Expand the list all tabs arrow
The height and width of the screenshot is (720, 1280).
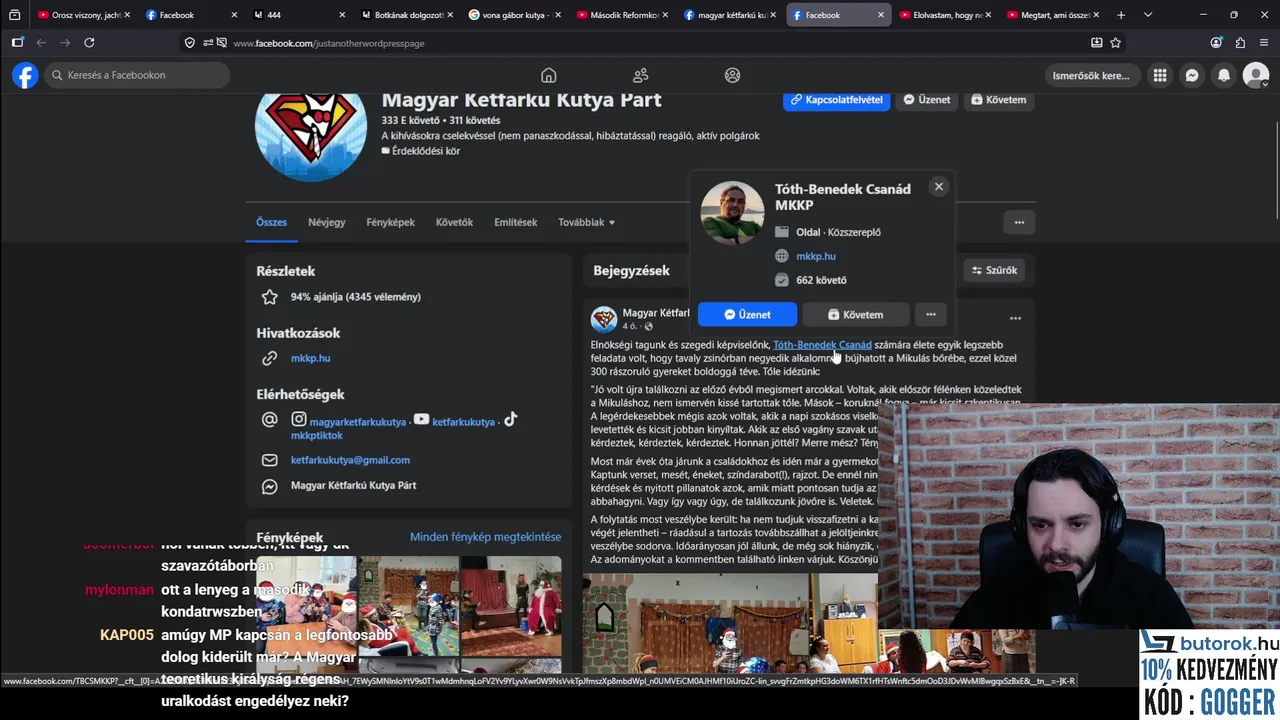1147,15
